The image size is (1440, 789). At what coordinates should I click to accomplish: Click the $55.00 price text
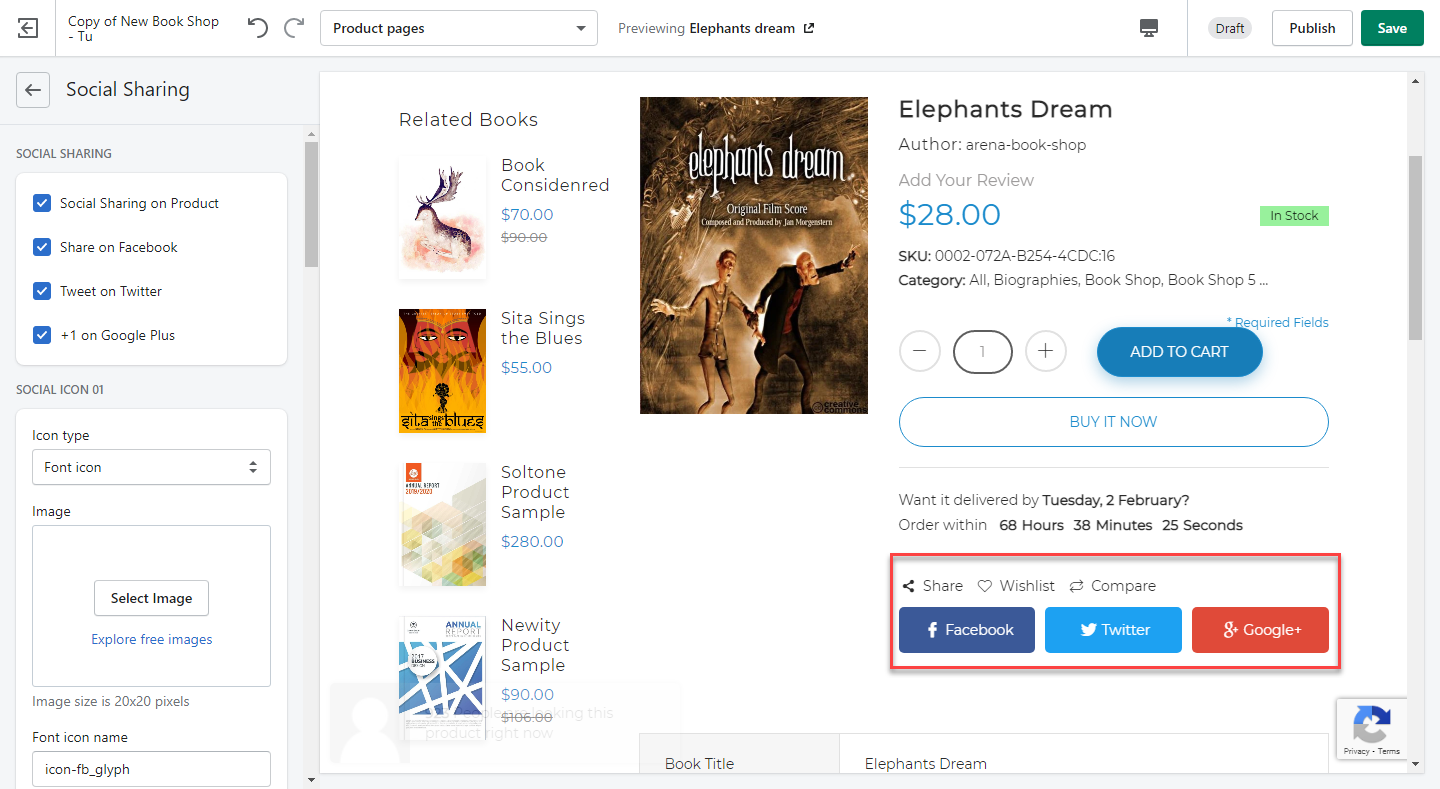[x=527, y=367]
